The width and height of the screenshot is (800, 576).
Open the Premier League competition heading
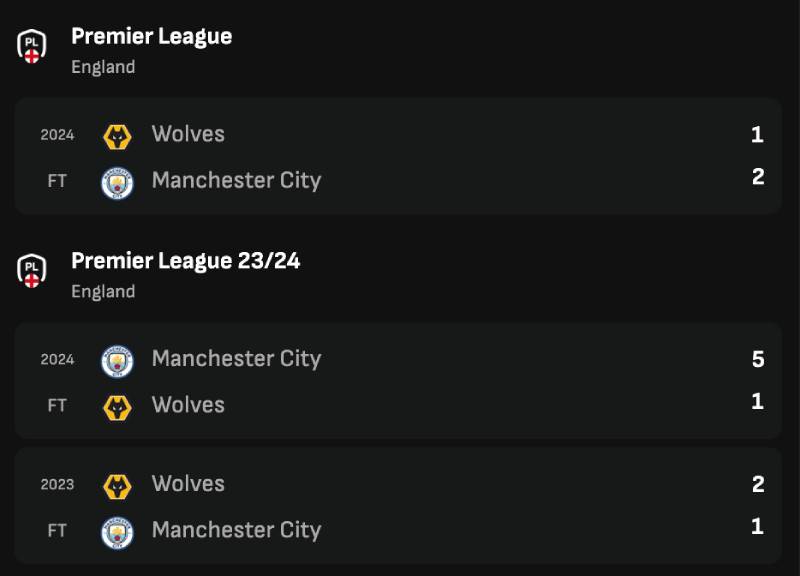pyautogui.click(x=151, y=37)
